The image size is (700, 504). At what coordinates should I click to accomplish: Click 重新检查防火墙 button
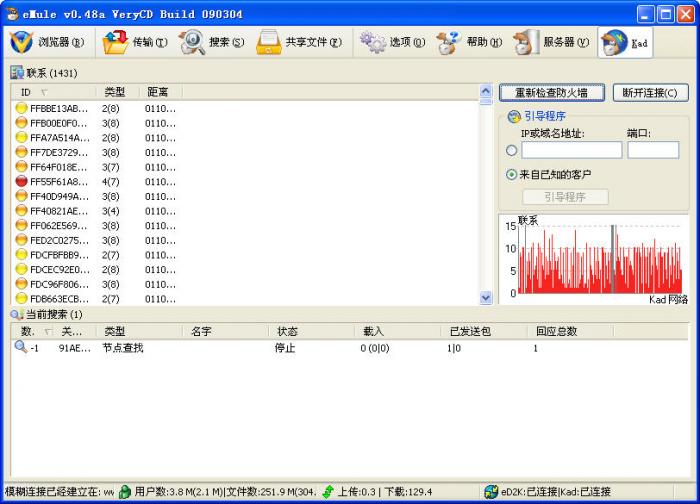(551, 93)
